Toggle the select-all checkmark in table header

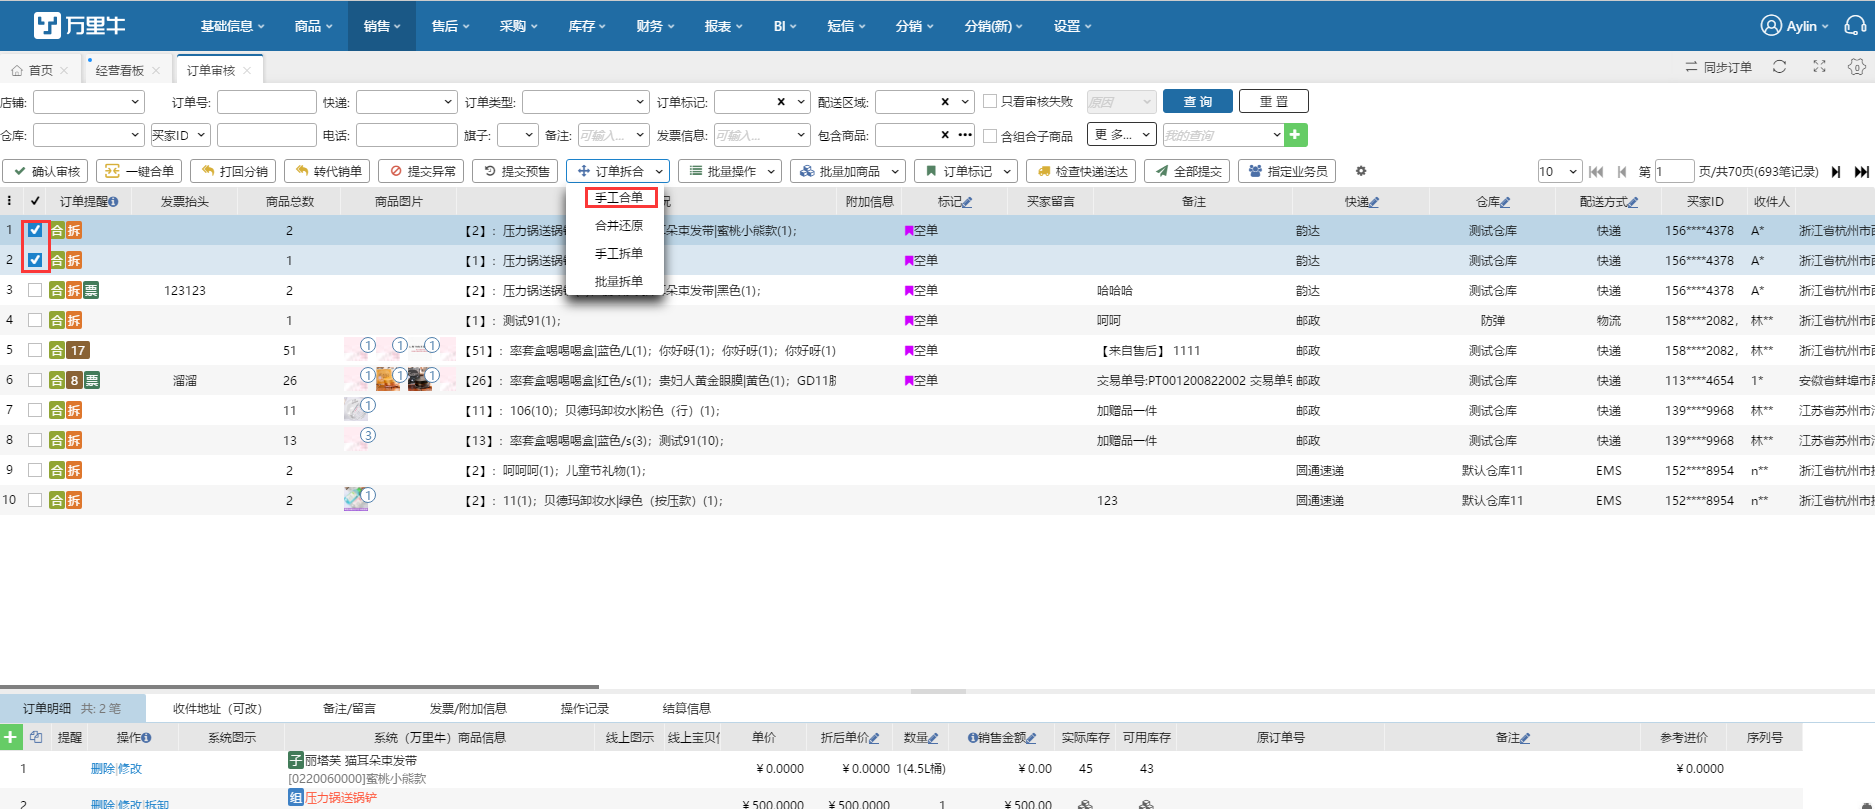(x=35, y=201)
